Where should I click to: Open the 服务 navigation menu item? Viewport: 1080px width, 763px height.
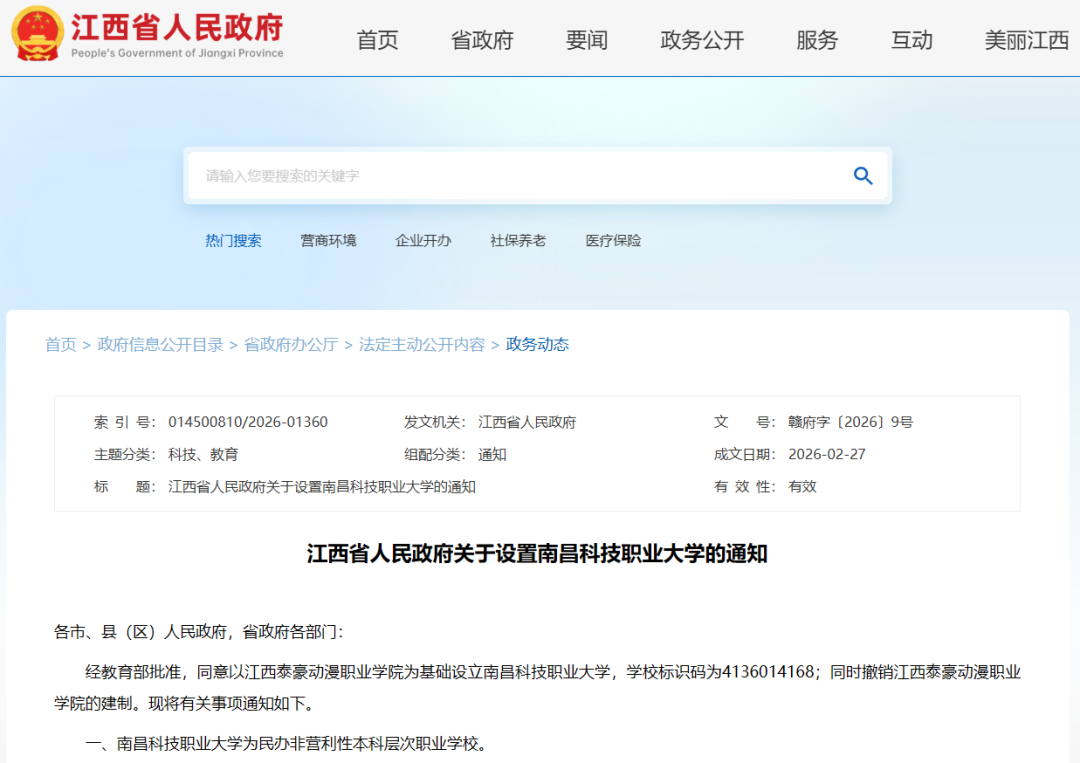816,41
